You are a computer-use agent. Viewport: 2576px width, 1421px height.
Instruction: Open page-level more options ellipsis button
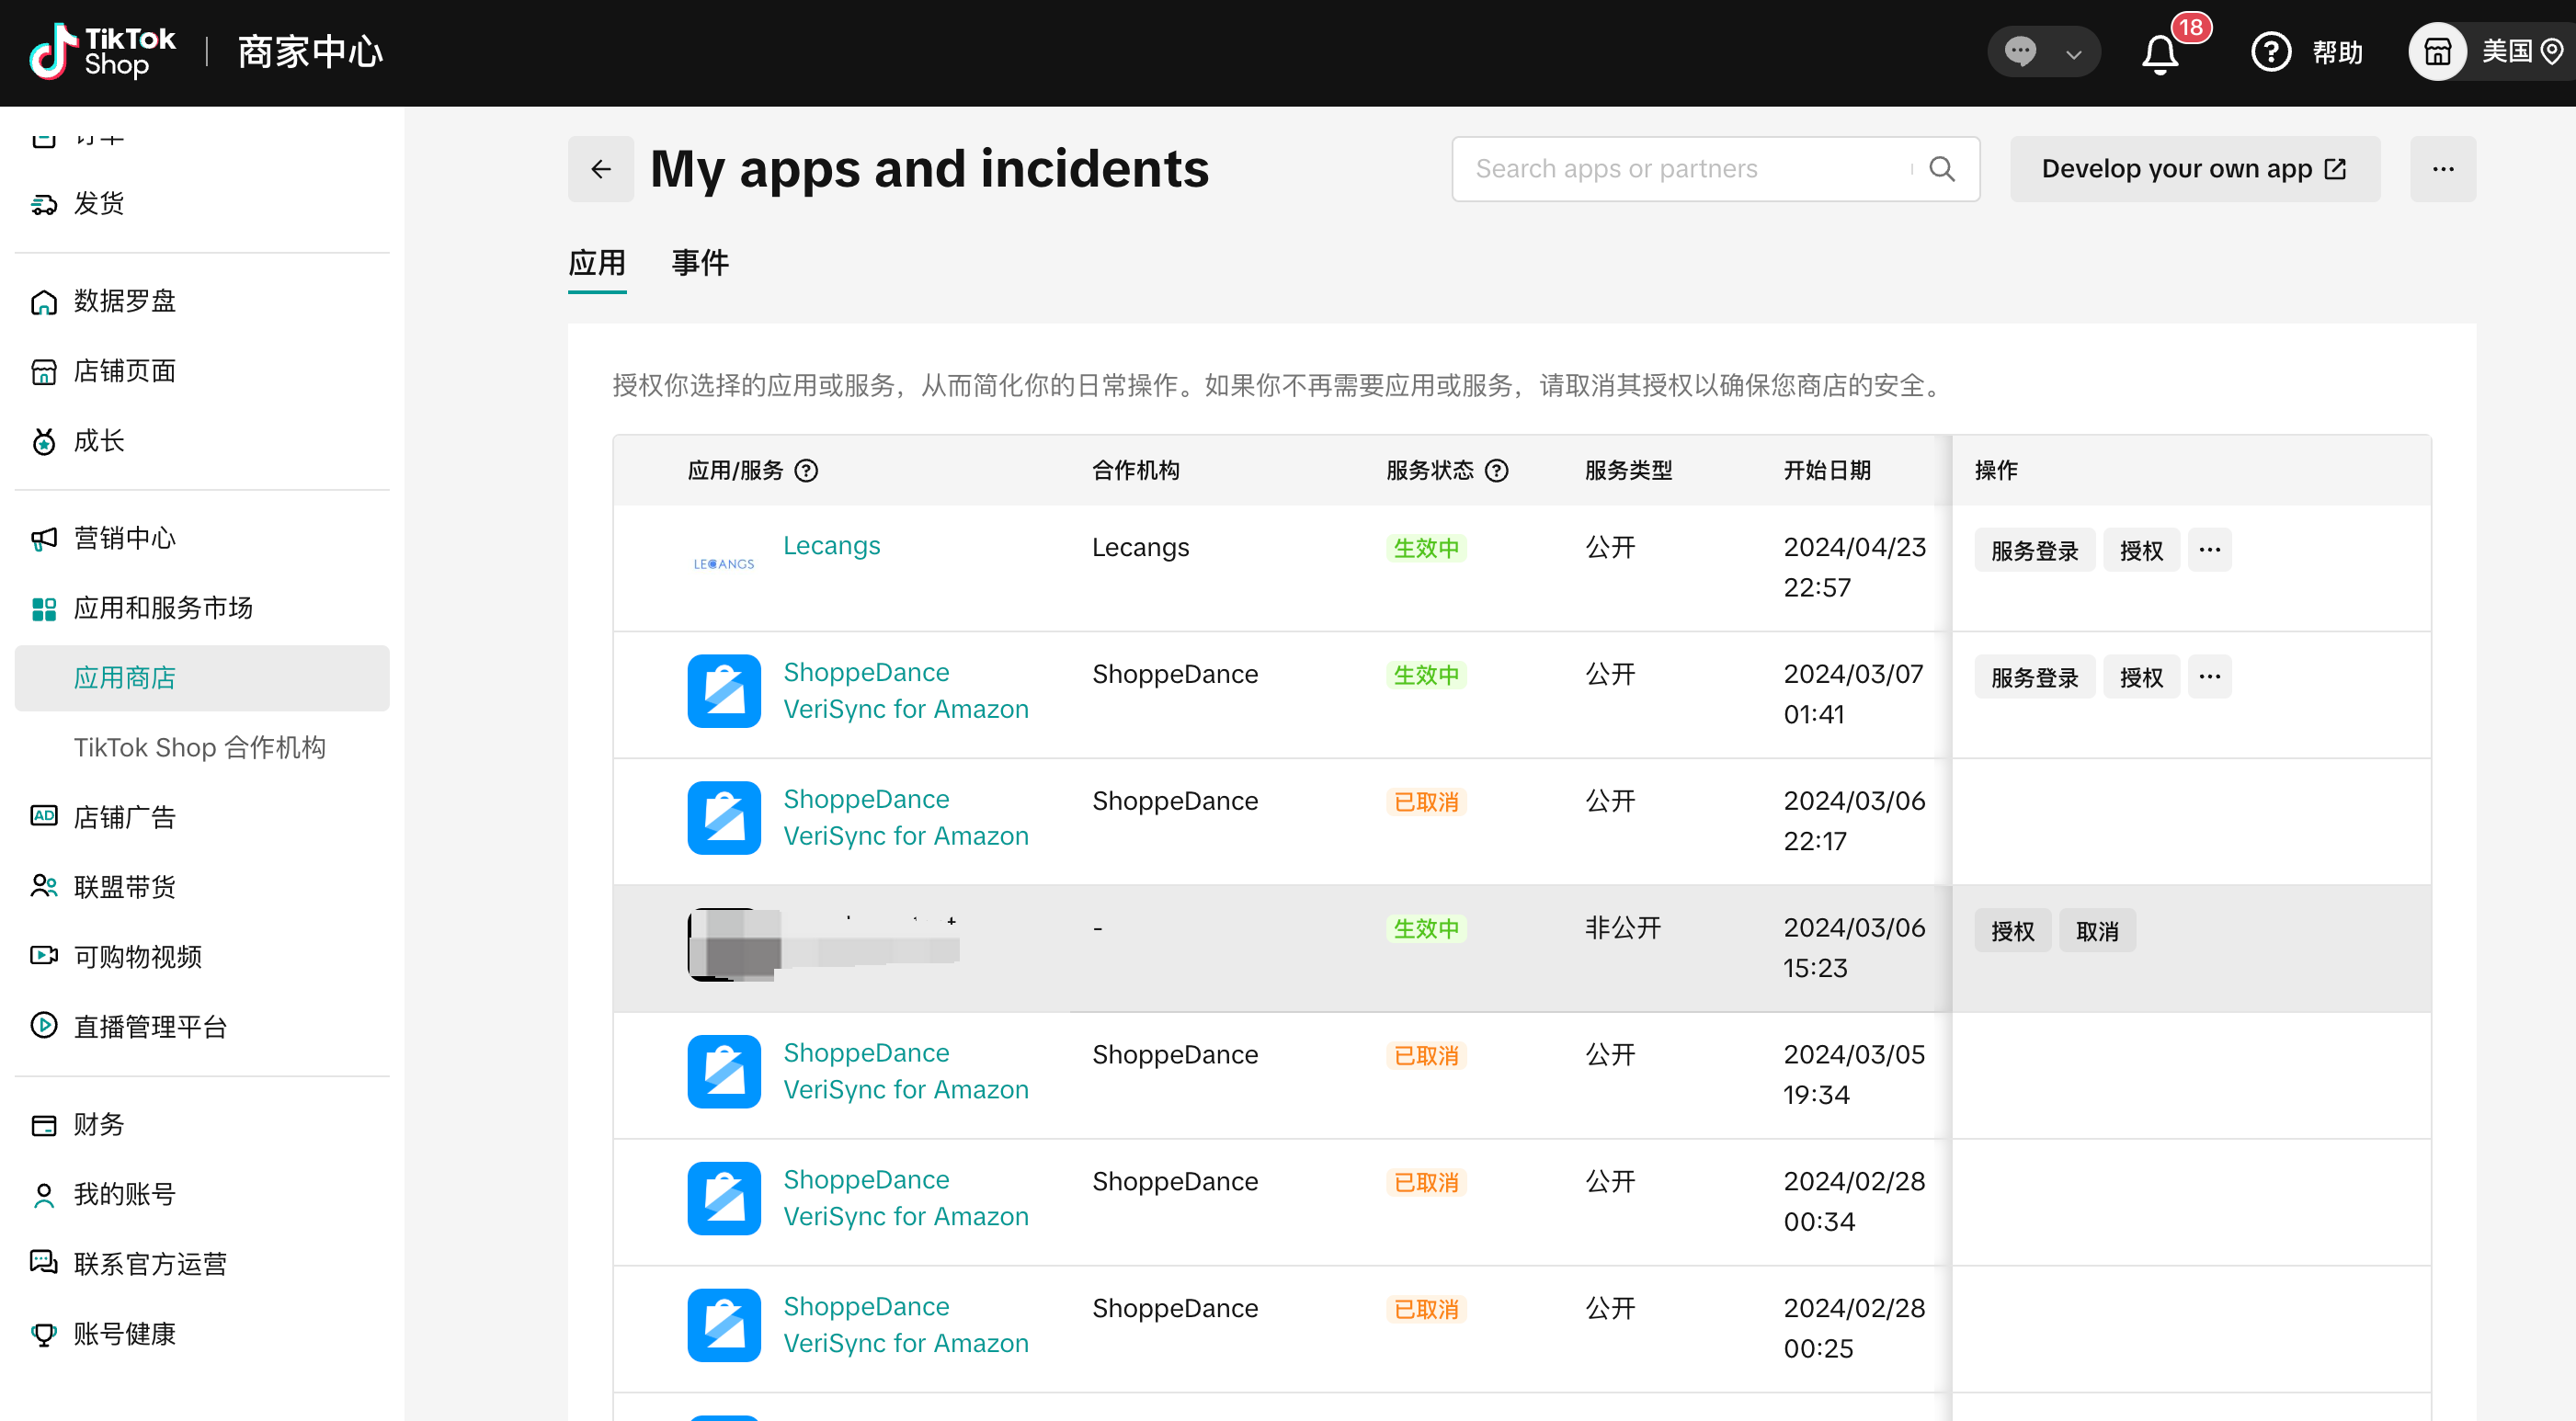(2442, 169)
